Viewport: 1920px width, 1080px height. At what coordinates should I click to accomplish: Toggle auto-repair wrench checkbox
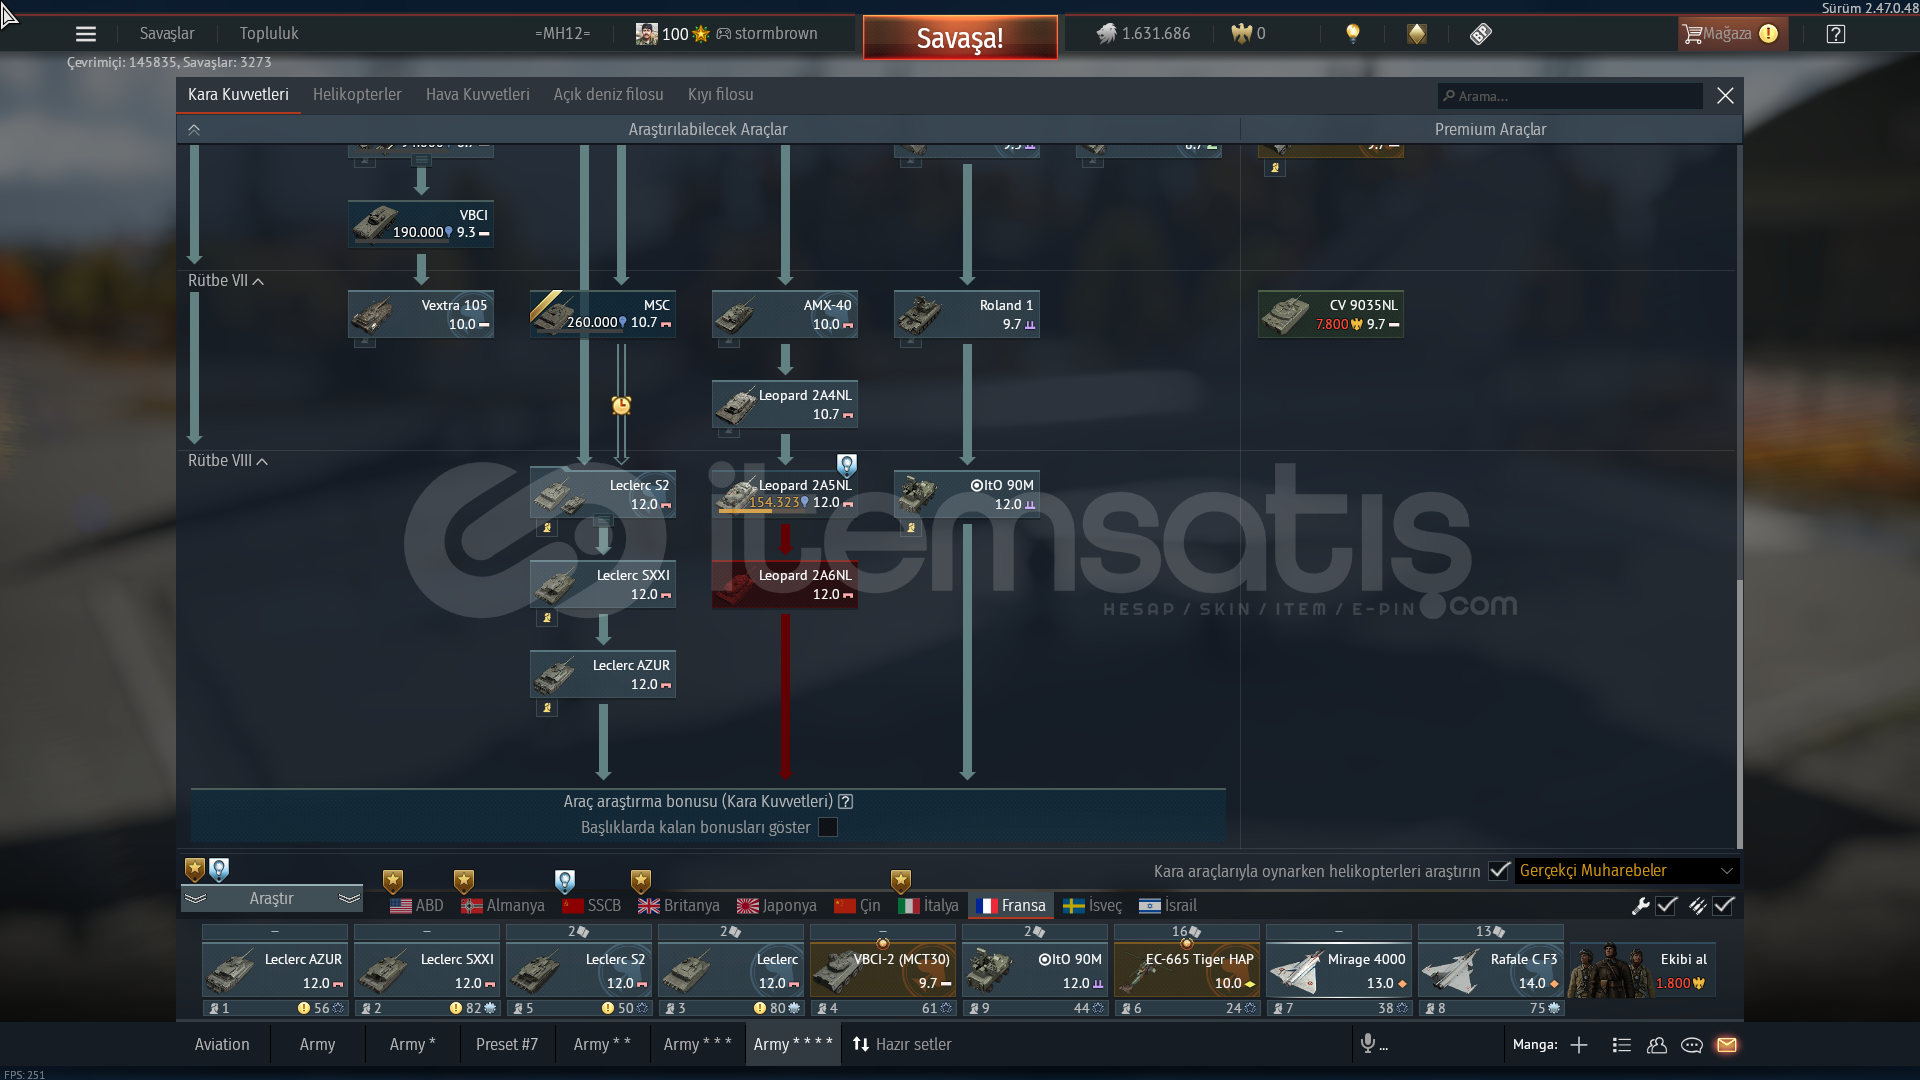pyautogui.click(x=1666, y=906)
